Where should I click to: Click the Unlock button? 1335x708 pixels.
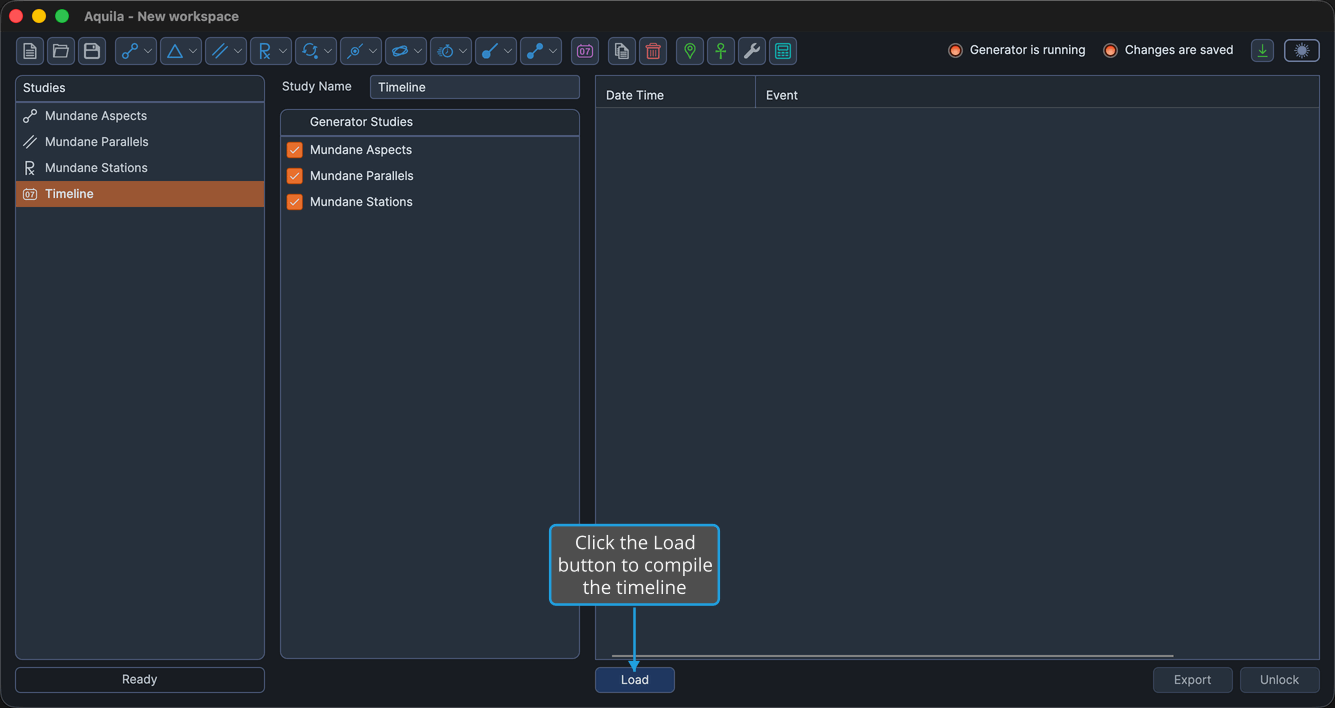(1279, 680)
